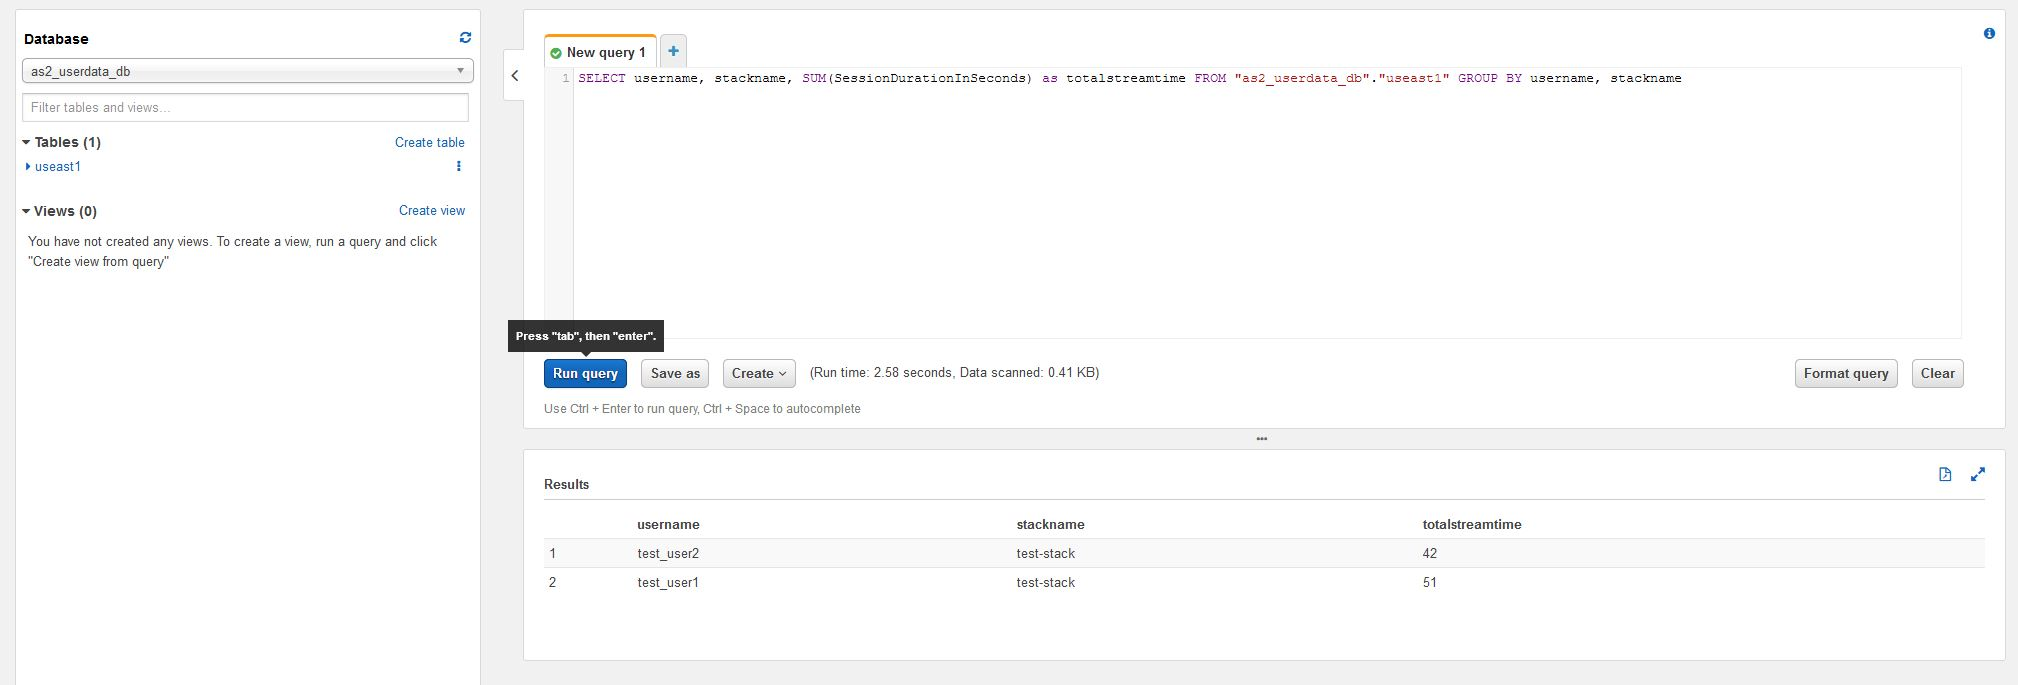Click the pane resize handle above Results

point(1262,438)
